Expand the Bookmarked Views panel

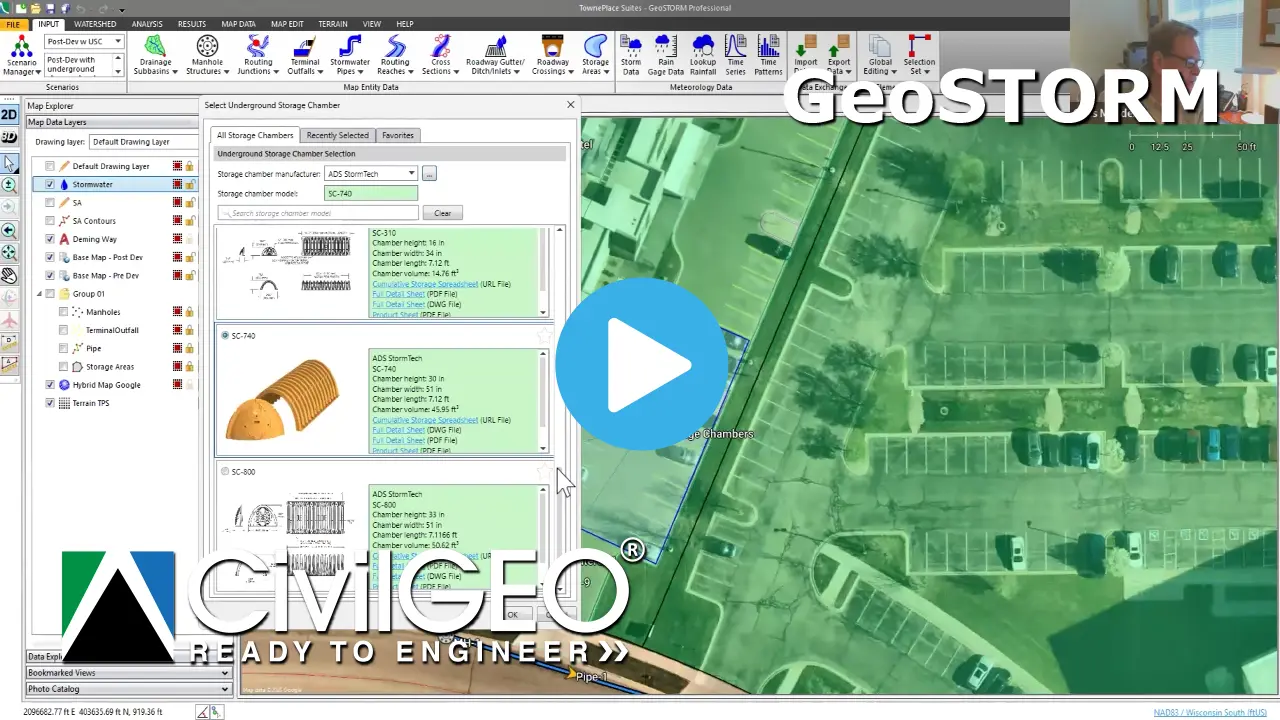point(128,673)
